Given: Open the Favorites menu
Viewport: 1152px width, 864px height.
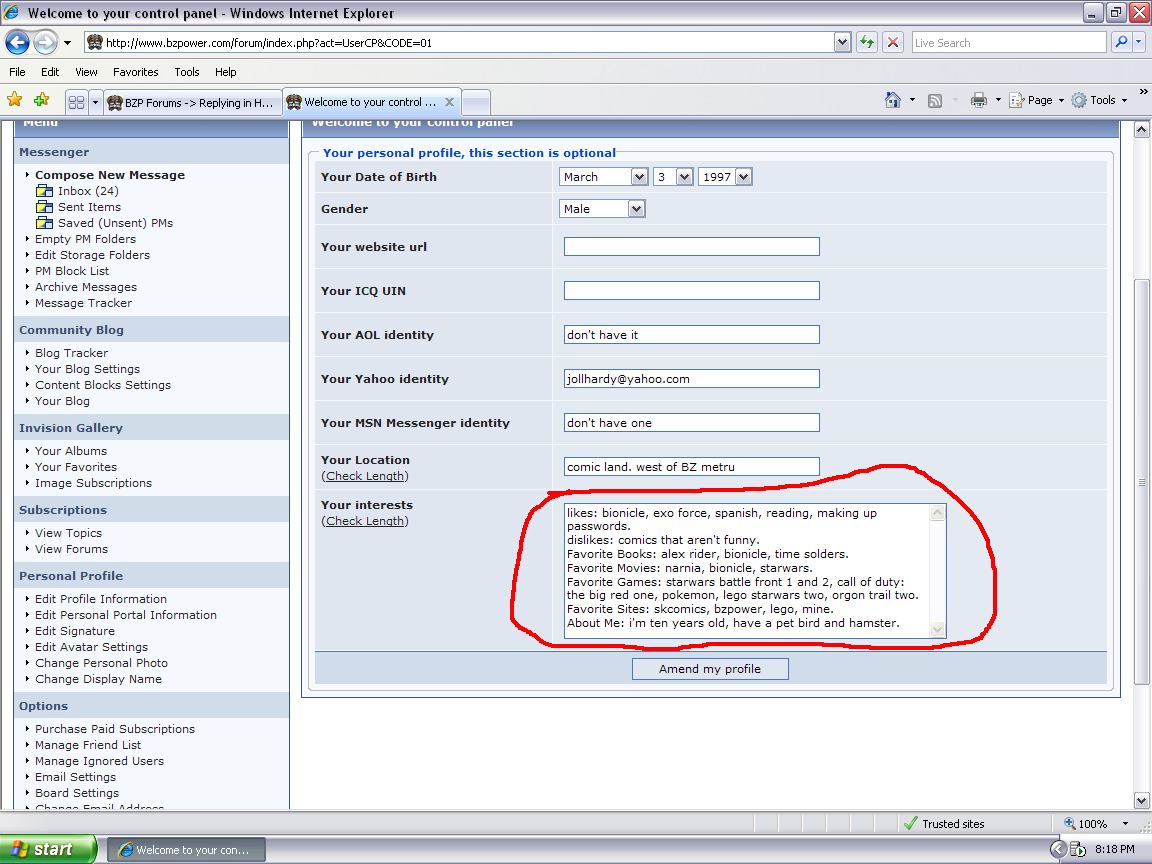Looking at the screenshot, I should (x=135, y=72).
